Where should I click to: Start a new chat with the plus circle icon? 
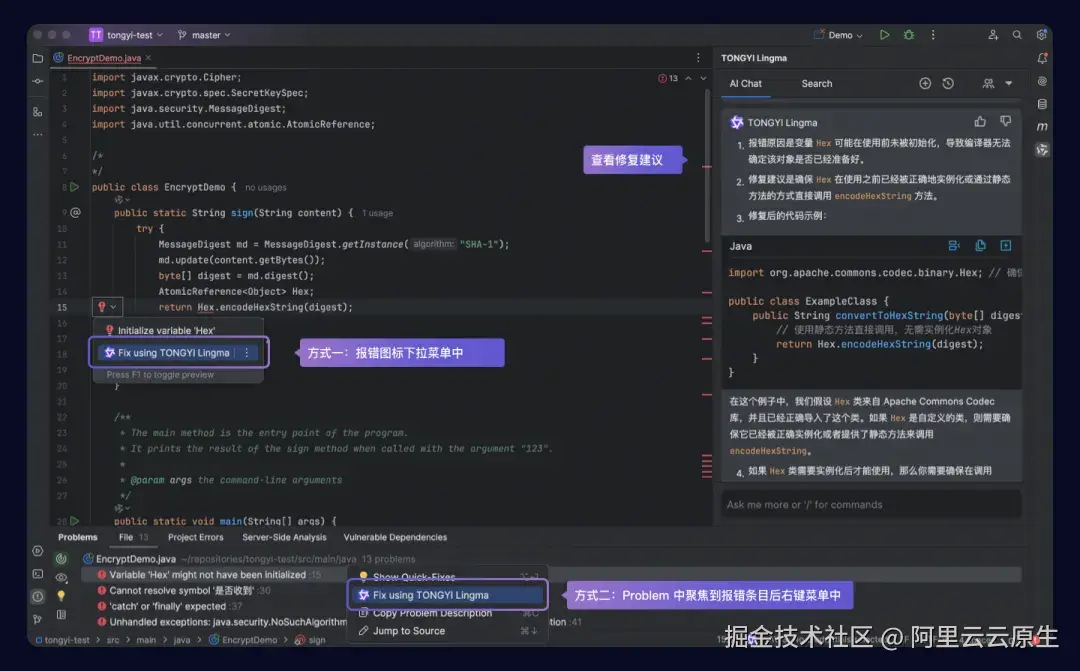pyautogui.click(x=925, y=83)
